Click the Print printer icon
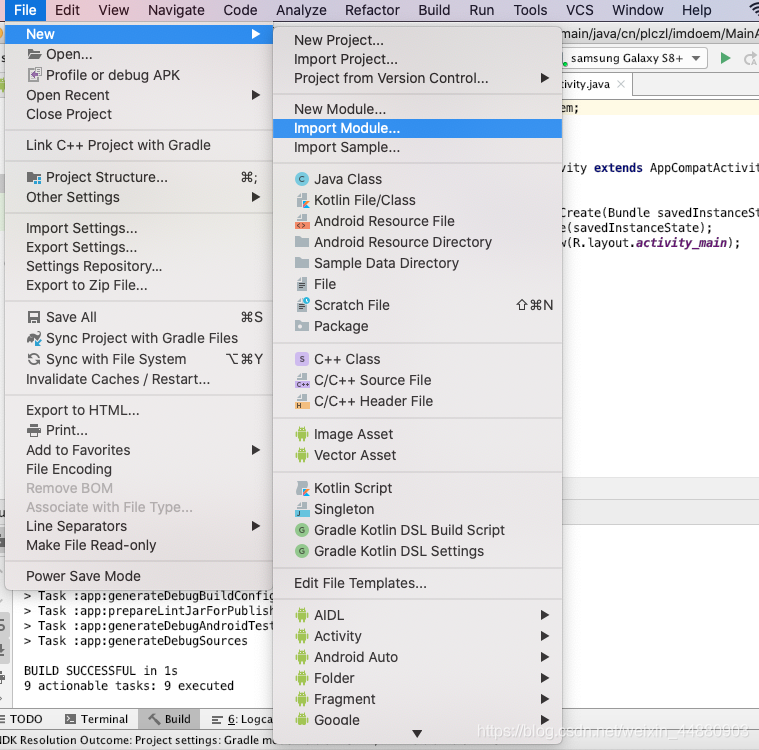 [34, 430]
